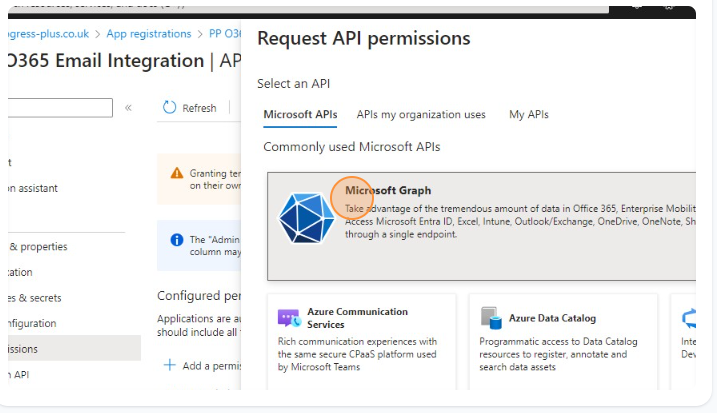Go to the progress-plus.co.uk breadcrumb link
The height and width of the screenshot is (413, 717).
pos(50,33)
